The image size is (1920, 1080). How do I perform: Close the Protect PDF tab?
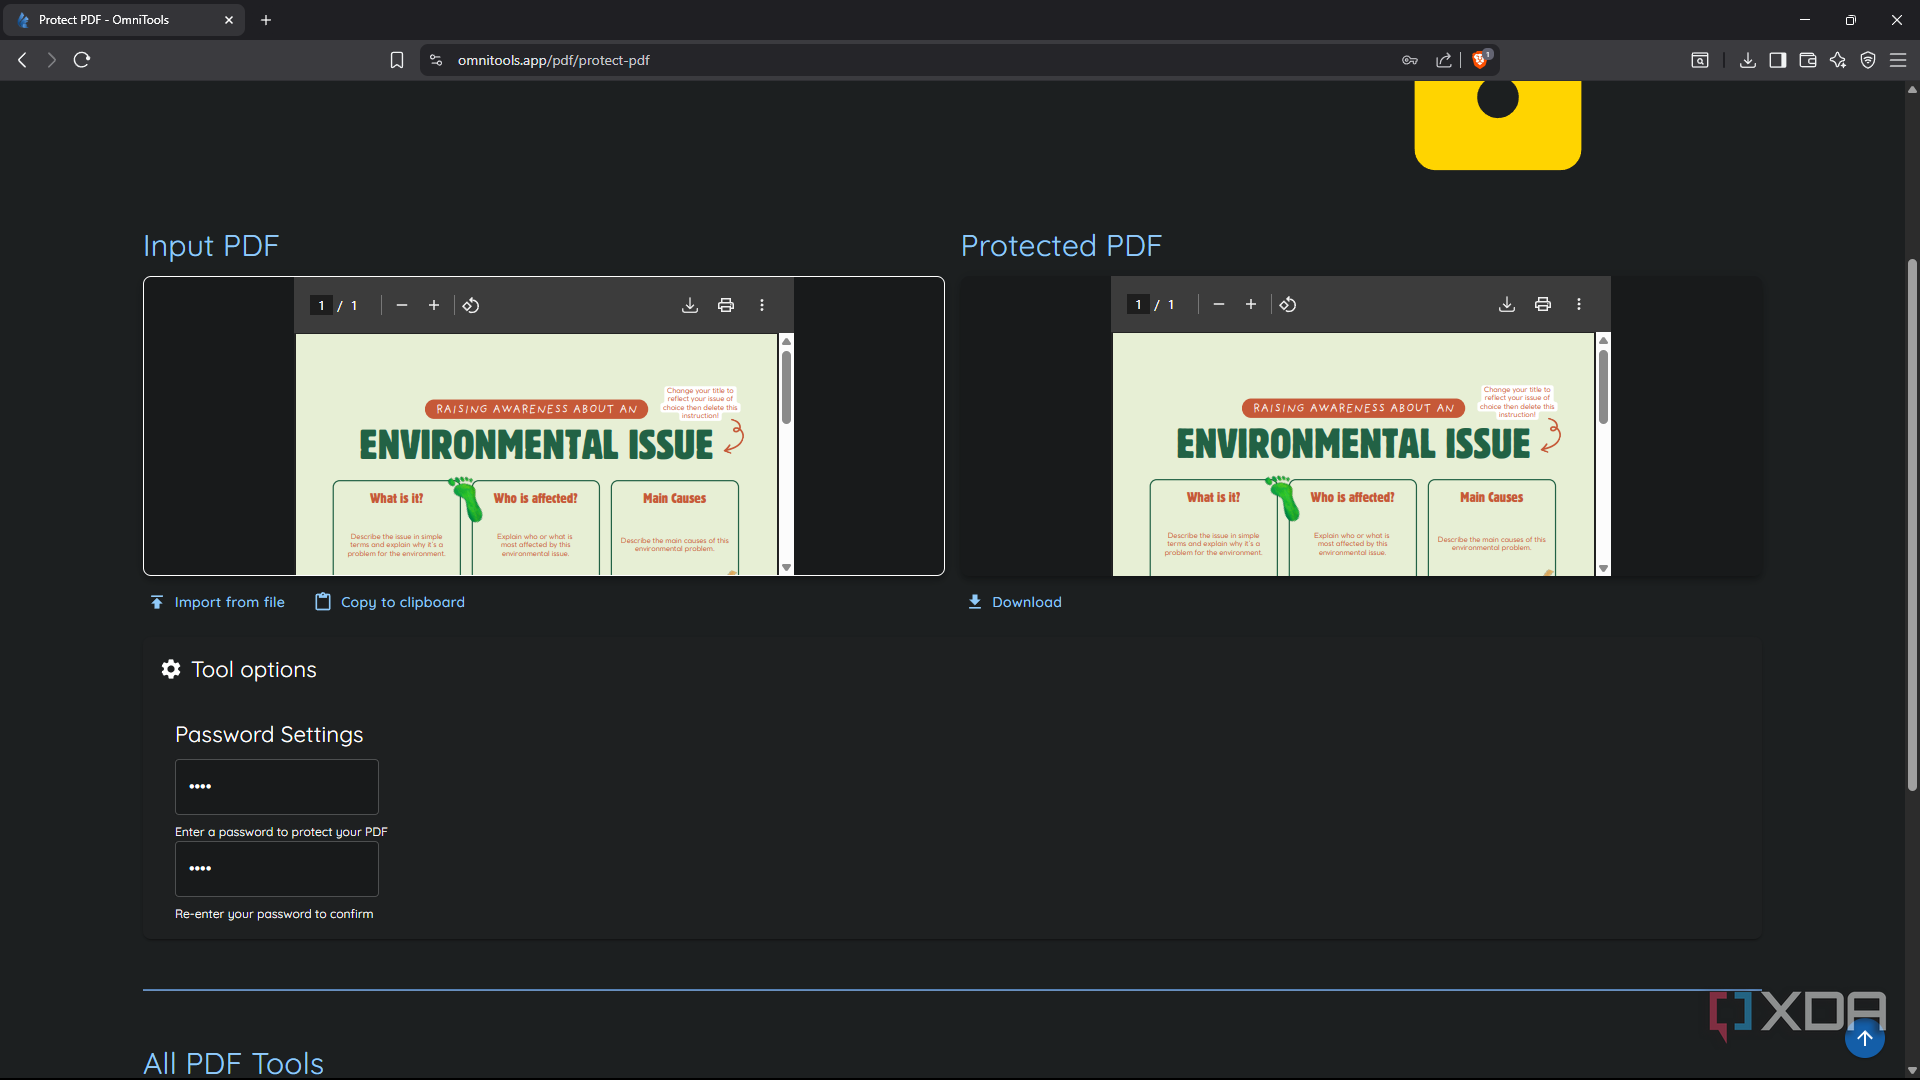[x=229, y=20]
